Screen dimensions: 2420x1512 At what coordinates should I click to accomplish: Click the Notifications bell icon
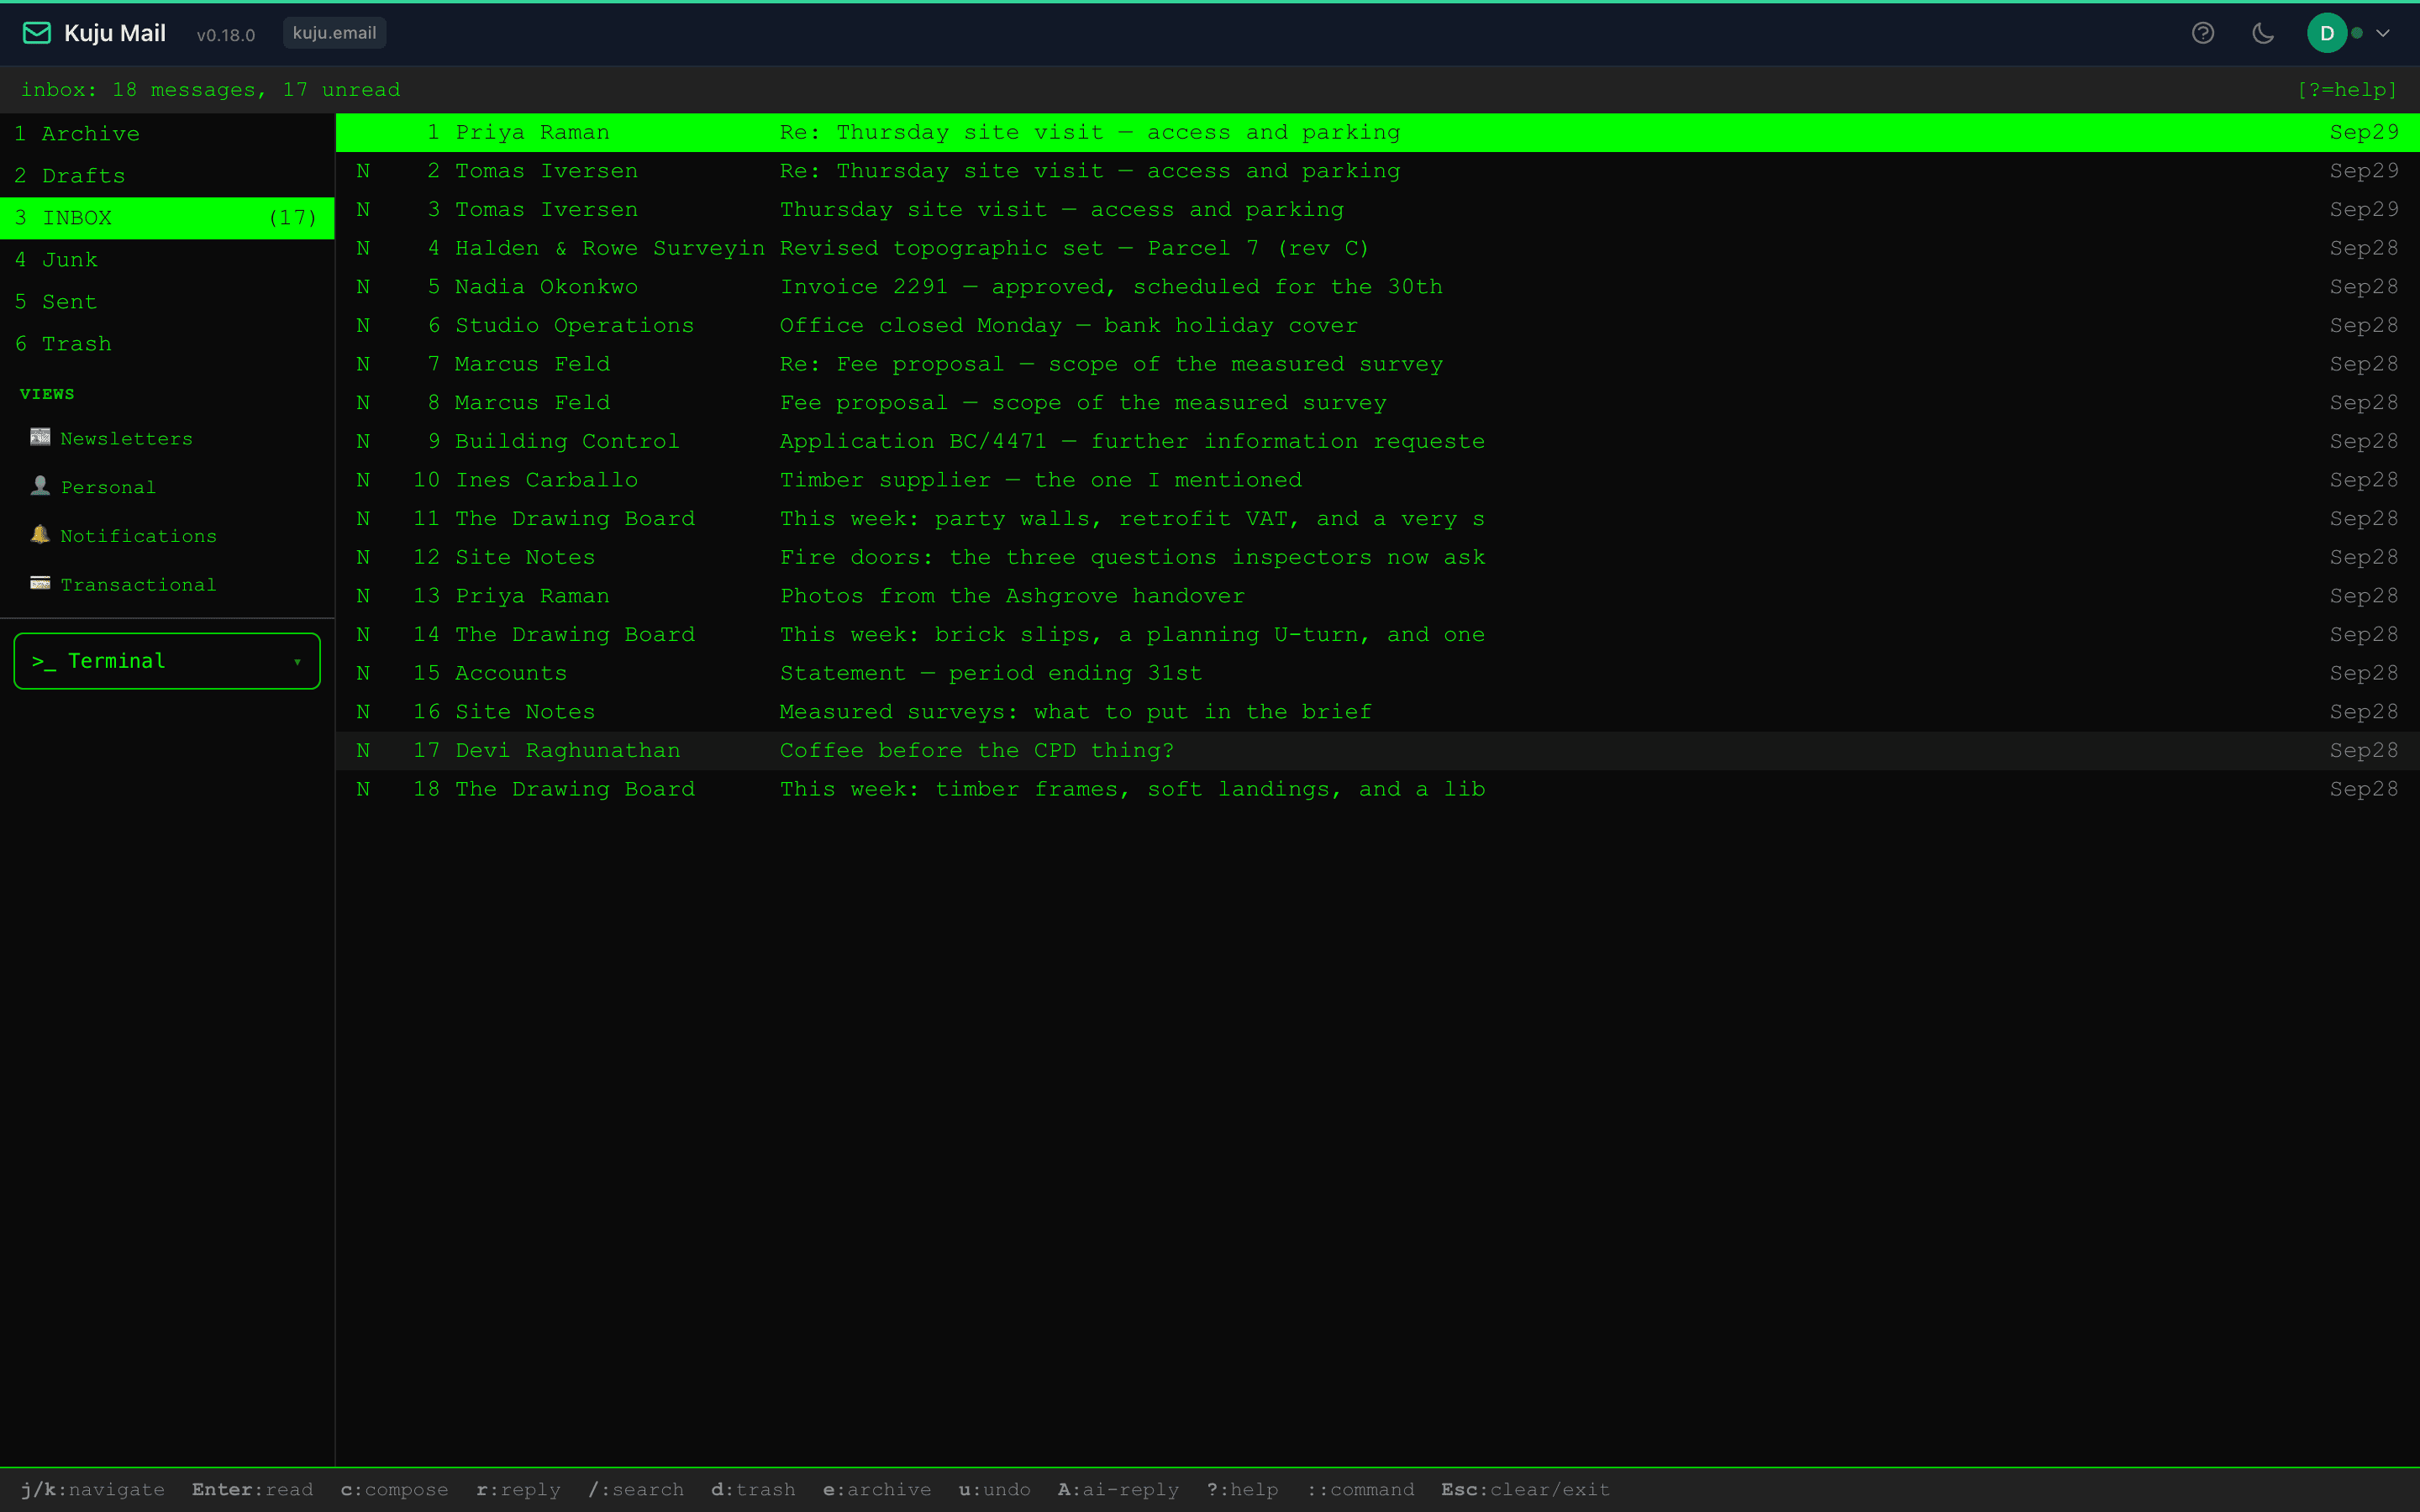[40, 535]
